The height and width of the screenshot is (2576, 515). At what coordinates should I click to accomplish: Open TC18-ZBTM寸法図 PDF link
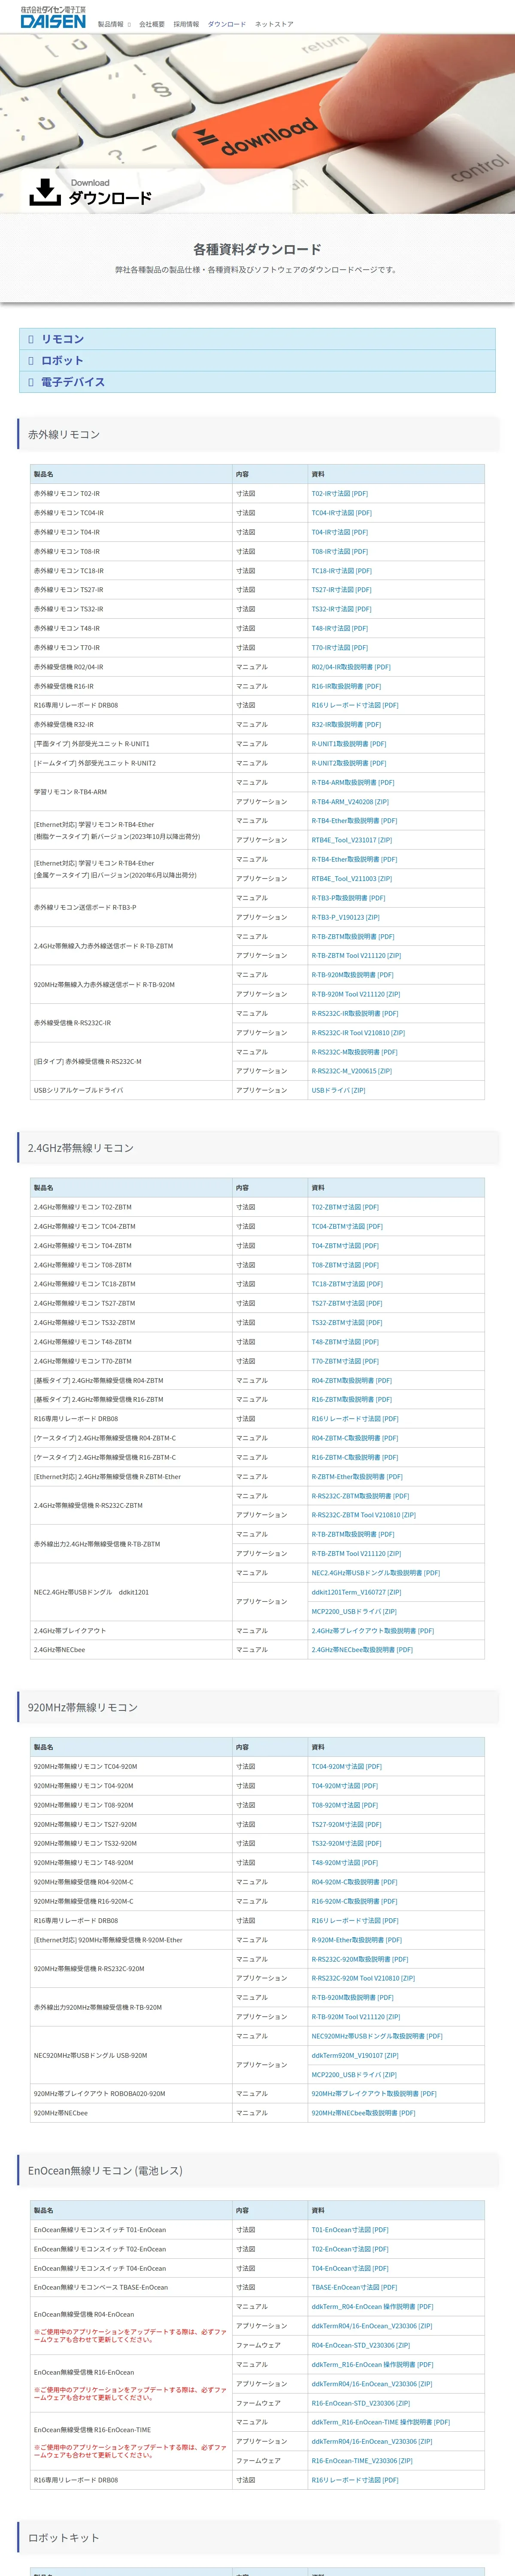(347, 1284)
